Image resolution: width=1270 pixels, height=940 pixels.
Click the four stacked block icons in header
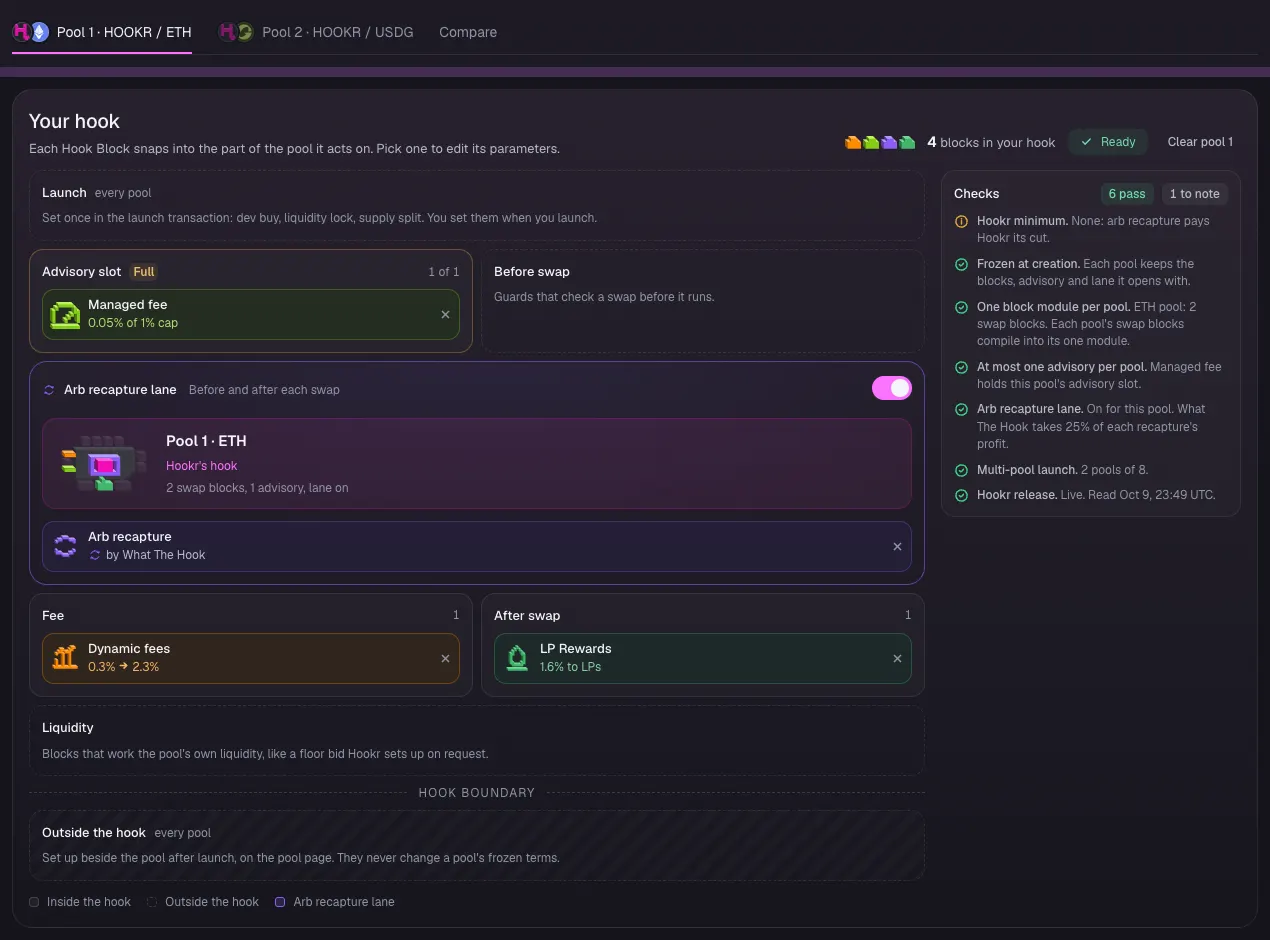coord(880,142)
